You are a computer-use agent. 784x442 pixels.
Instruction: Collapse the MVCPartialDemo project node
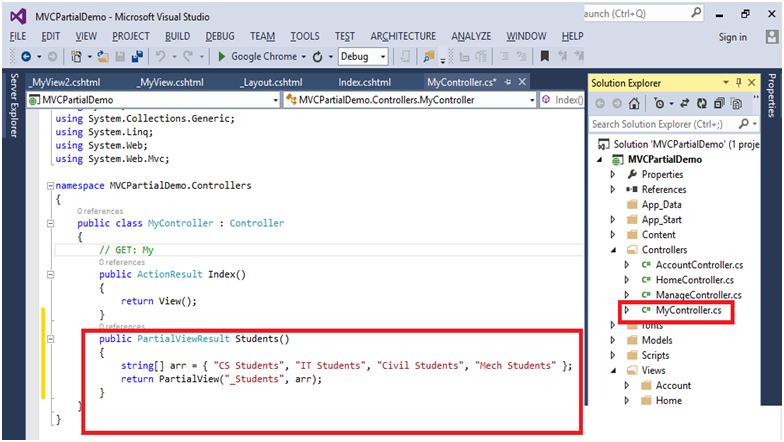600,160
